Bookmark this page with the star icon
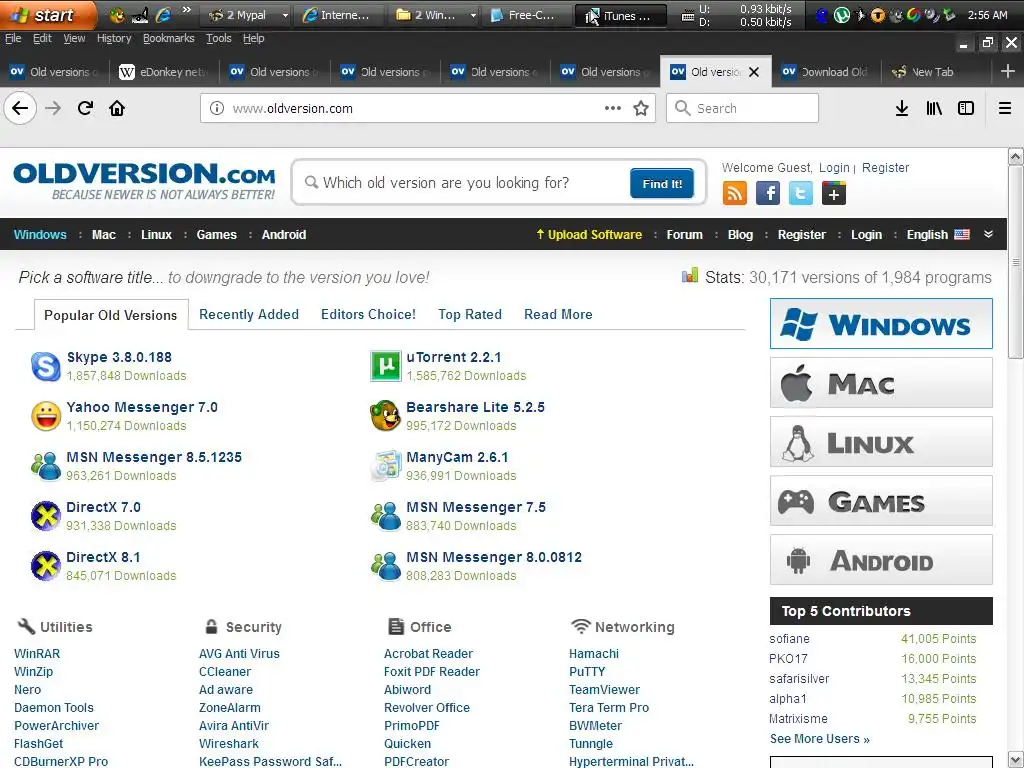The height and width of the screenshot is (768, 1024). tap(641, 108)
